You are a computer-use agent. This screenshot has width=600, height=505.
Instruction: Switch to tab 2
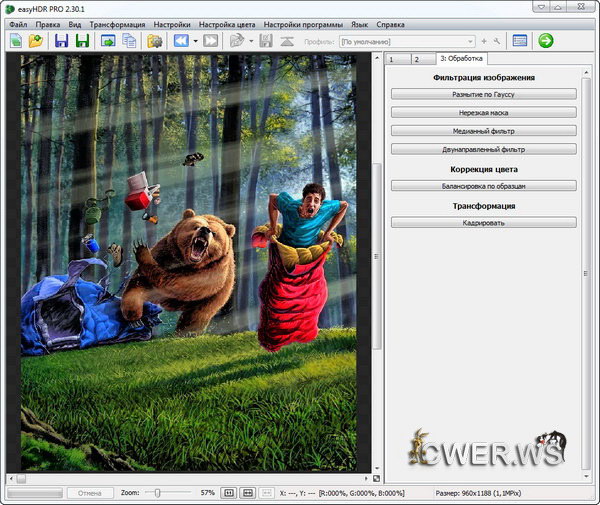[417, 60]
